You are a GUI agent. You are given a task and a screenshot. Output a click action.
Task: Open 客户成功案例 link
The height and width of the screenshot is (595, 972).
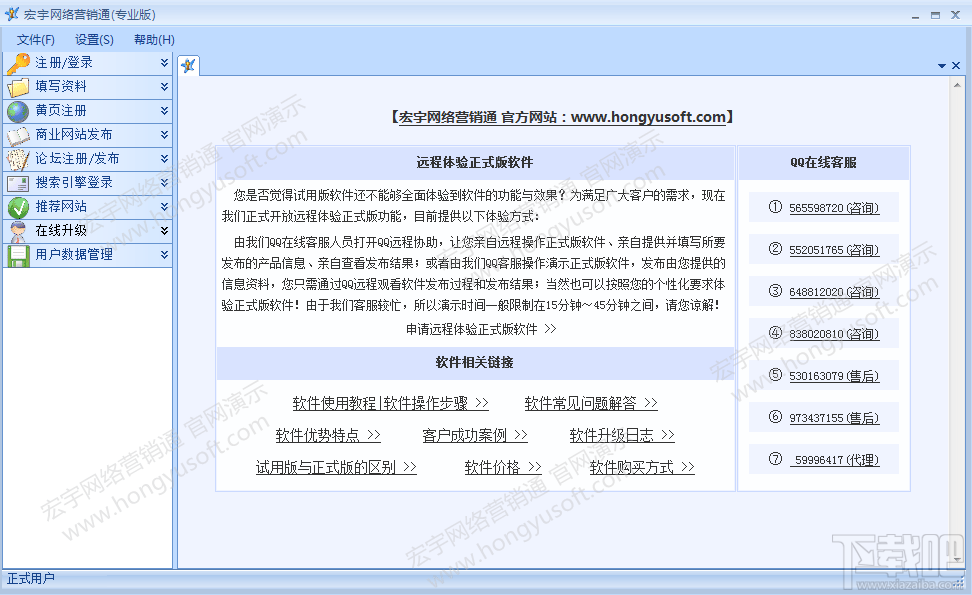click(475, 435)
